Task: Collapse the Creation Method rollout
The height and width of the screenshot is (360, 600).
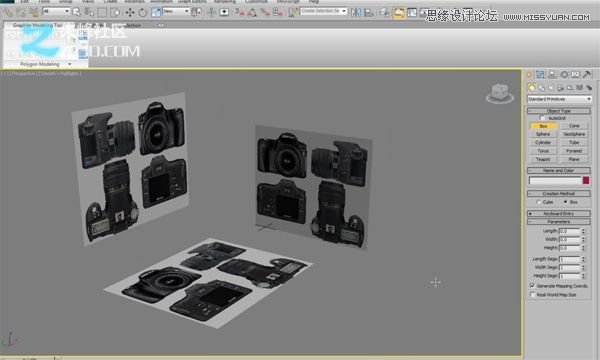Action: click(x=559, y=194)
